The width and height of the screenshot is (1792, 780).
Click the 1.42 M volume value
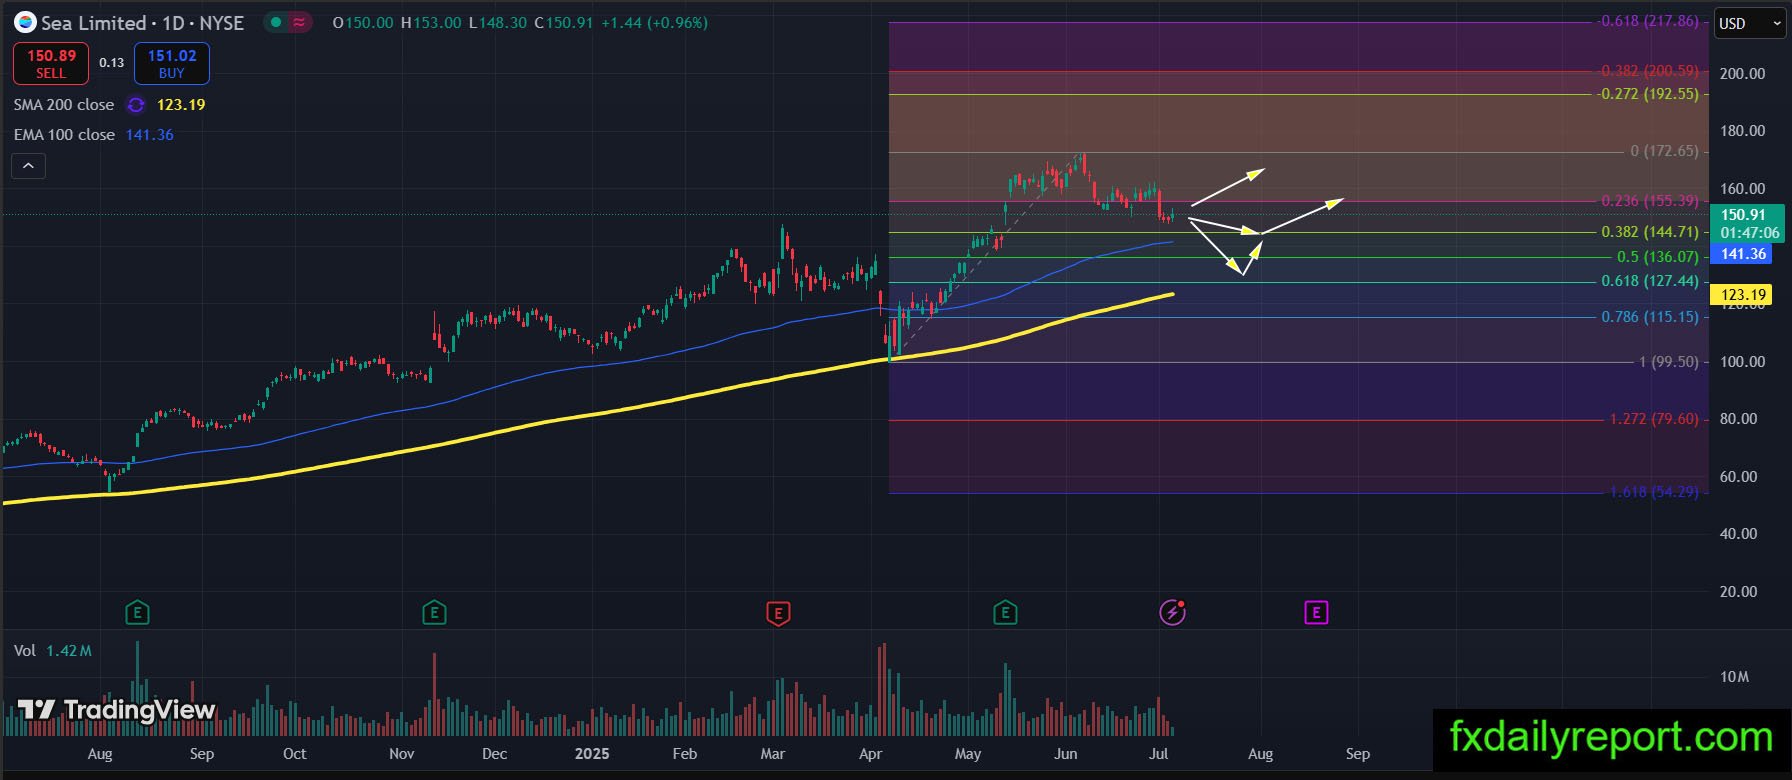[x=69, y=651]
